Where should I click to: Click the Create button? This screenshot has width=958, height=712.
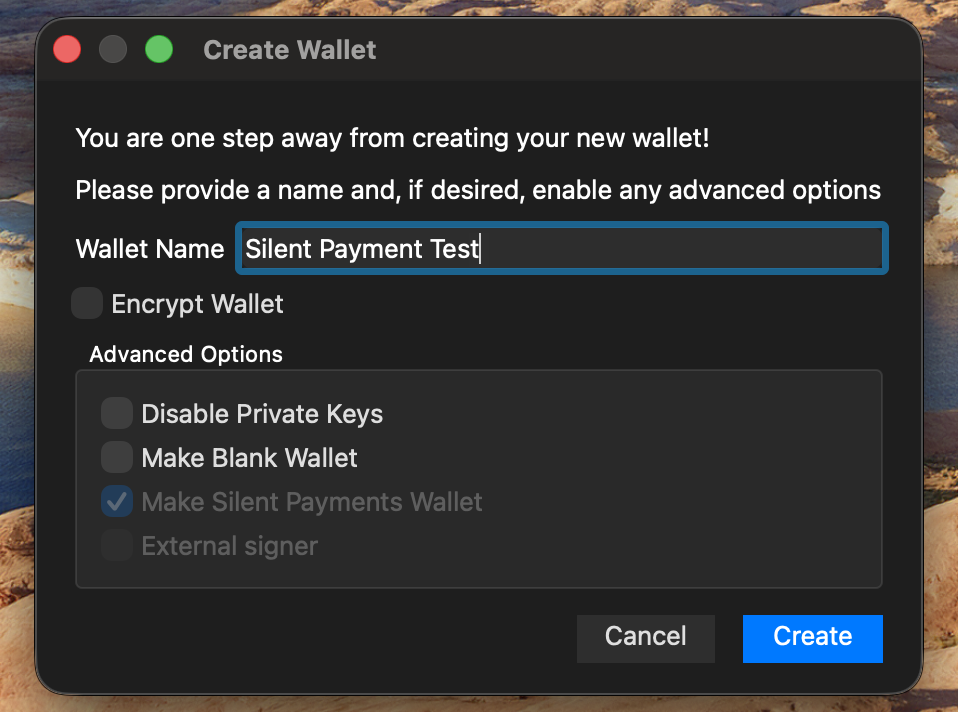coord(812,638)
